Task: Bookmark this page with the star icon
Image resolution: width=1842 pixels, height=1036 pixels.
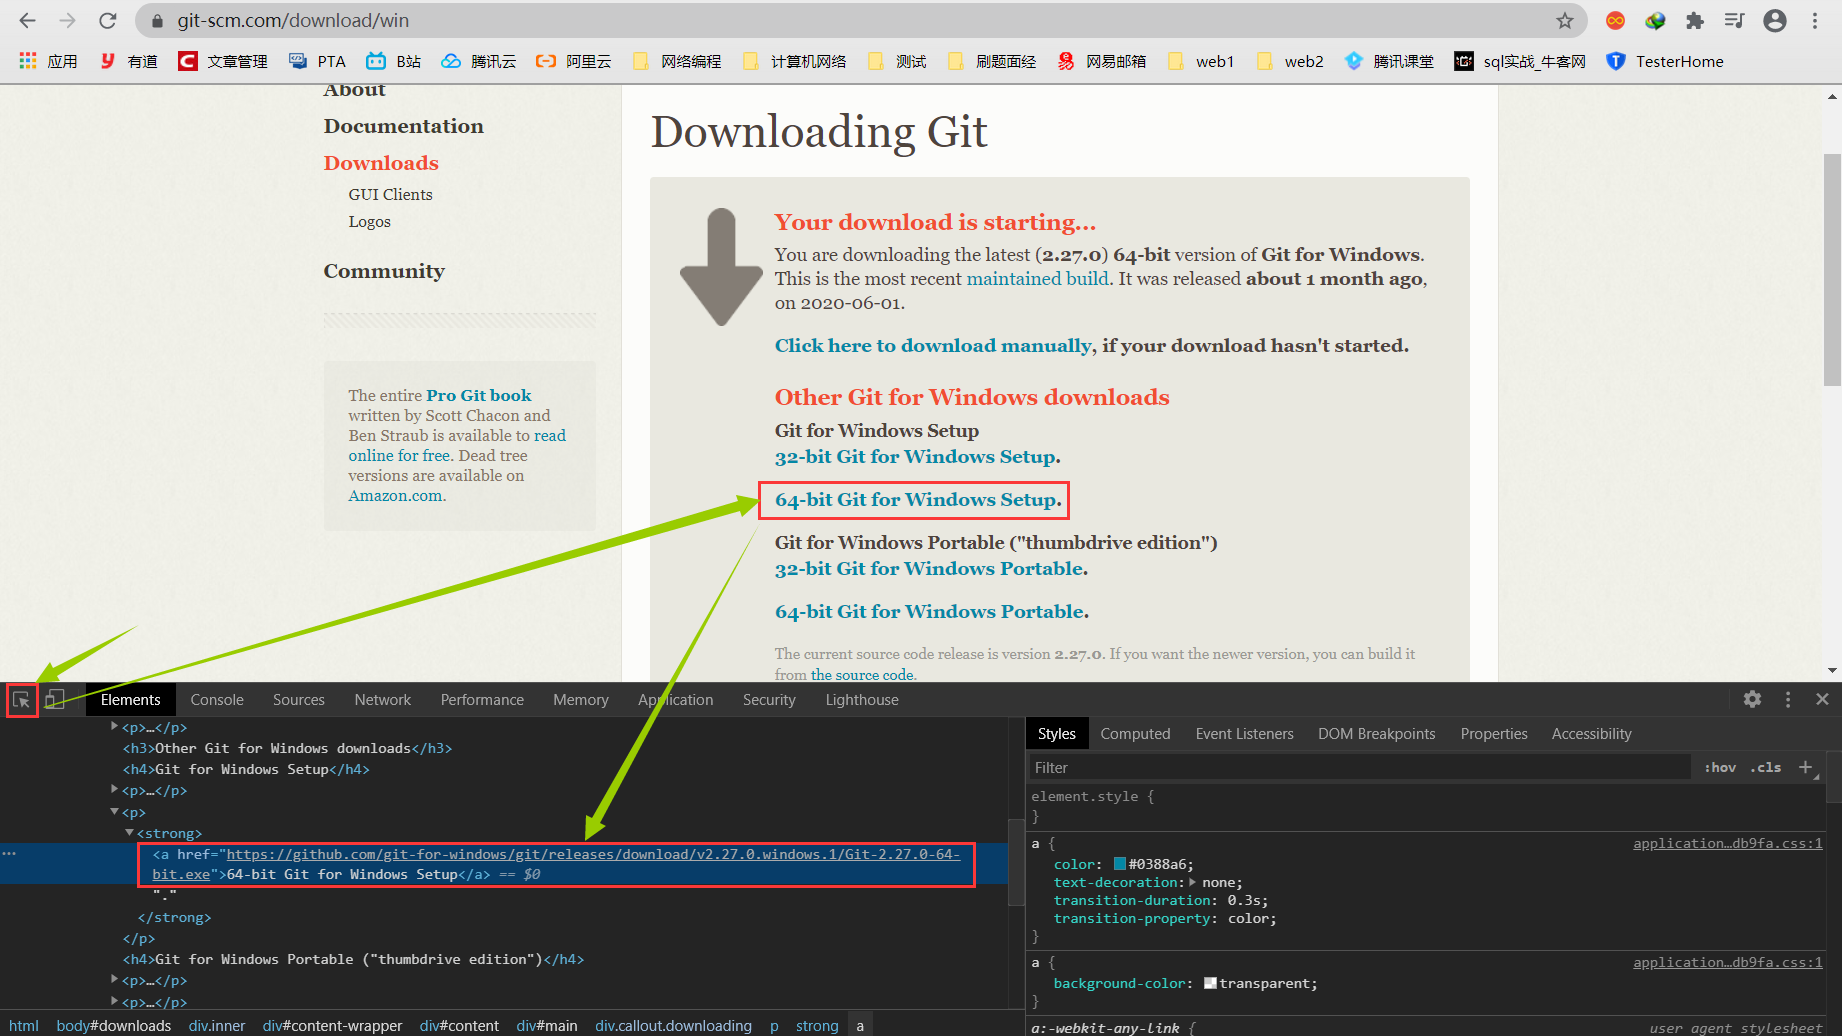Action: (x=1565, y=20)
